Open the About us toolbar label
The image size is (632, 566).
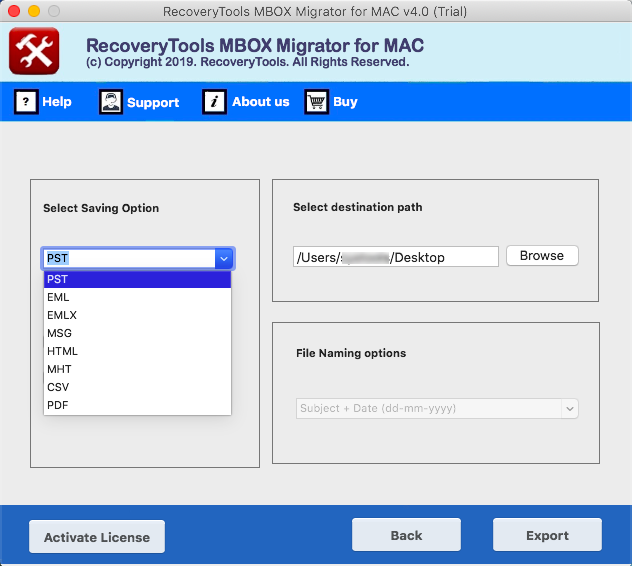[x=261, y=102]
